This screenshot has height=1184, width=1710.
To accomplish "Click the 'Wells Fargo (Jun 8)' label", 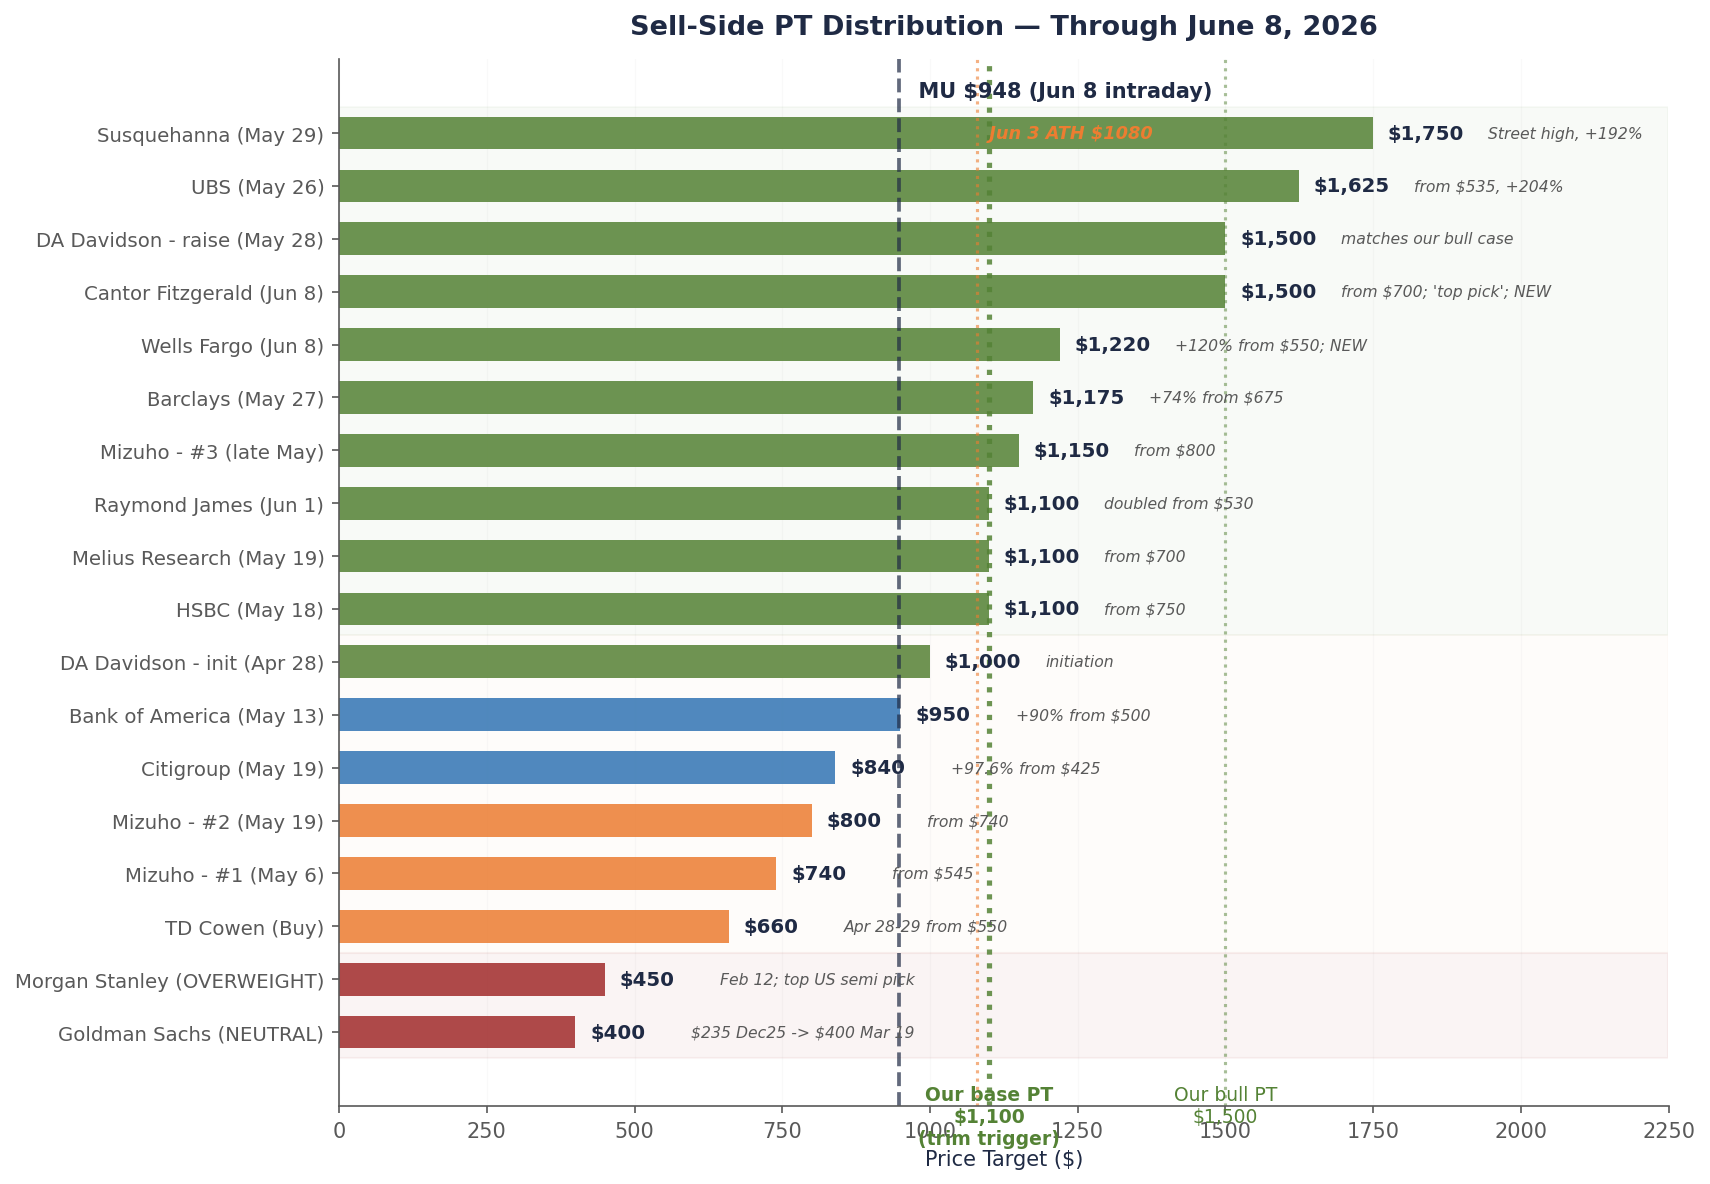I will click(x=232, y=346).
